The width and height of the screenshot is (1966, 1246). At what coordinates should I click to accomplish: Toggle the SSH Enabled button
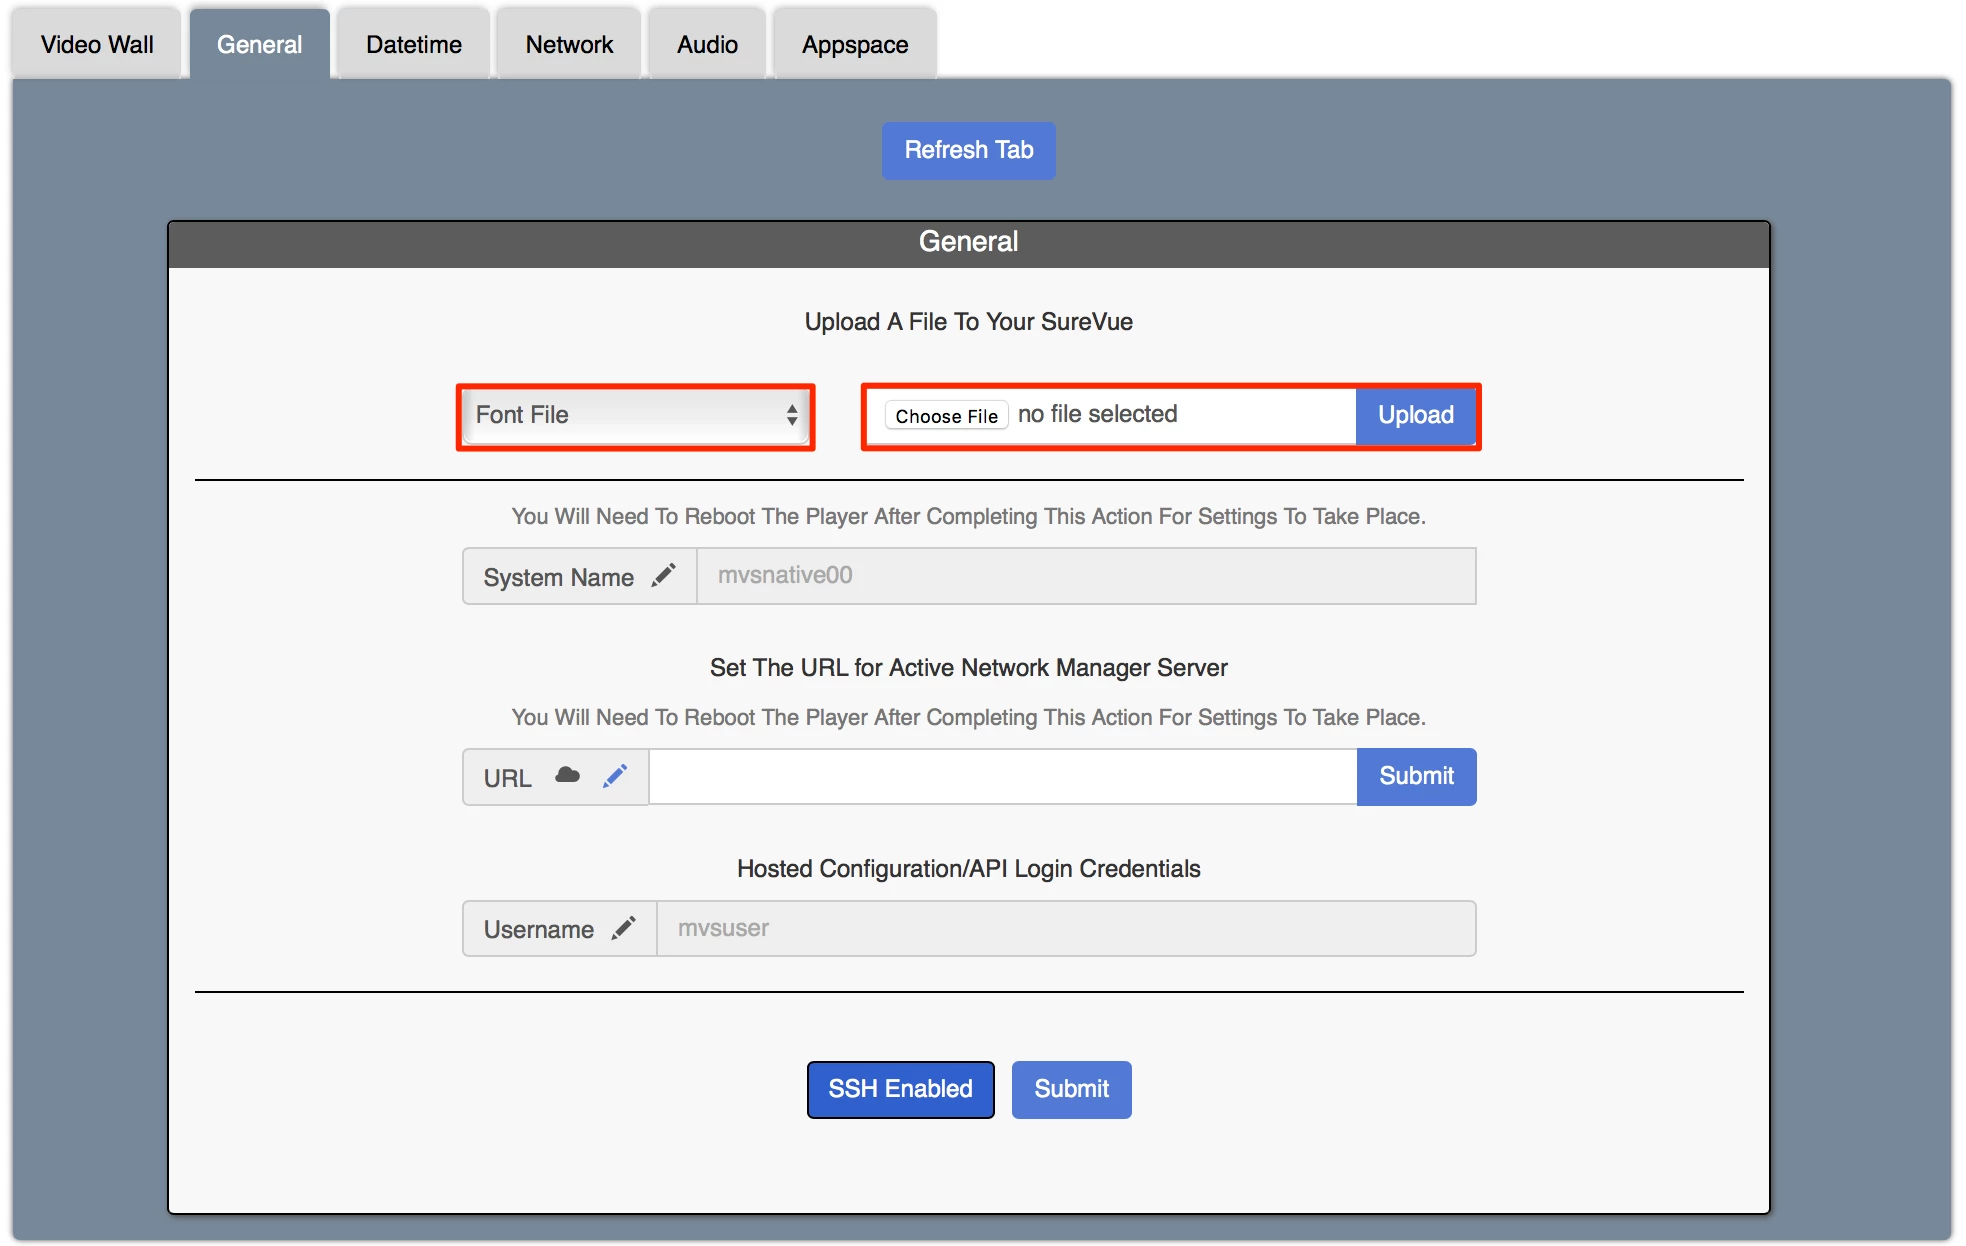(900, 1089)
